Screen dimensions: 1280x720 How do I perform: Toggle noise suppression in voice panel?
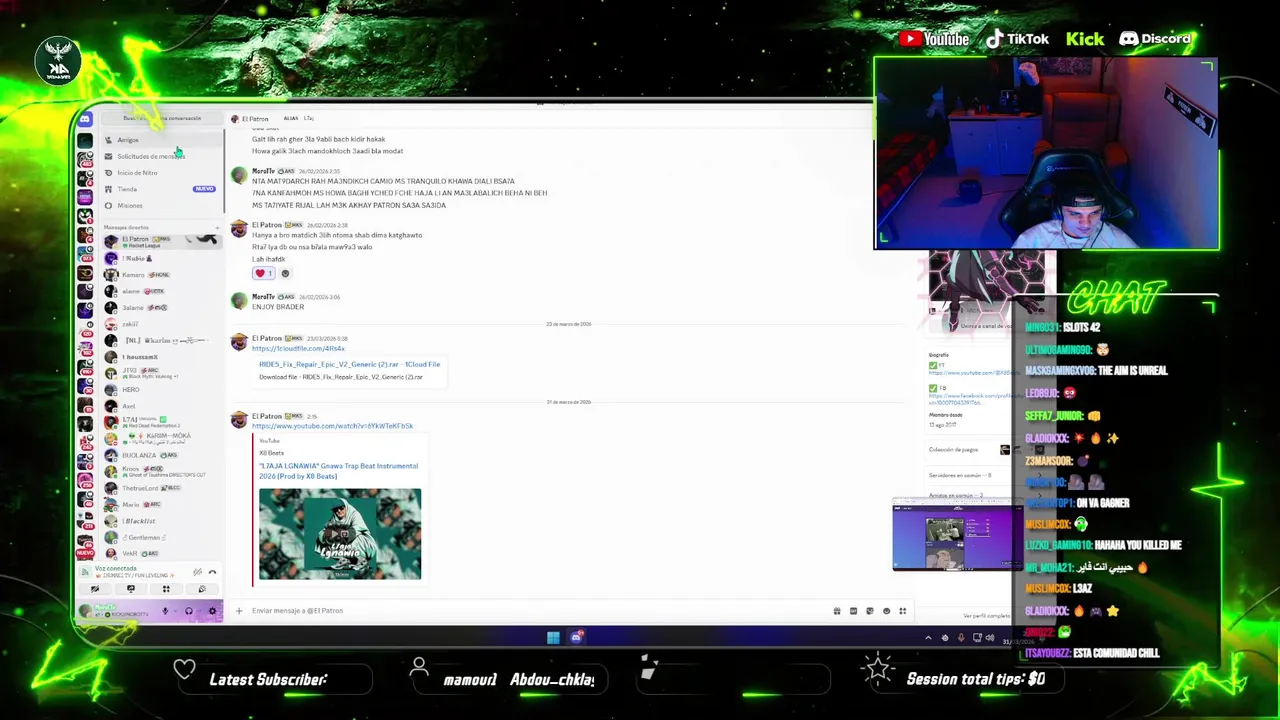(x=197, y=572)
